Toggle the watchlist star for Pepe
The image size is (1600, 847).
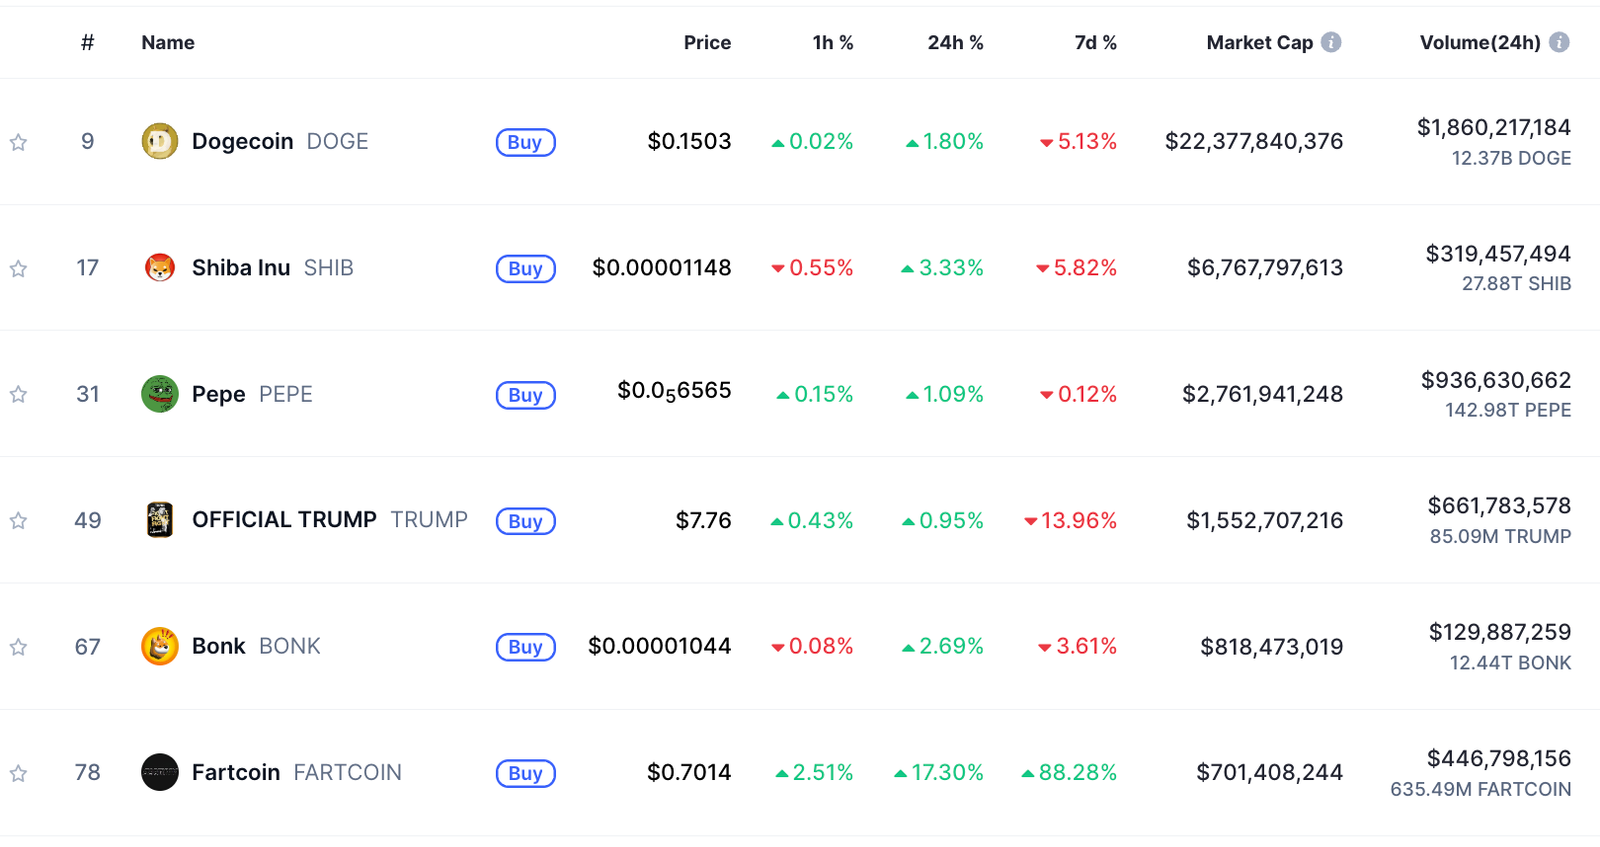coord(18,394)
